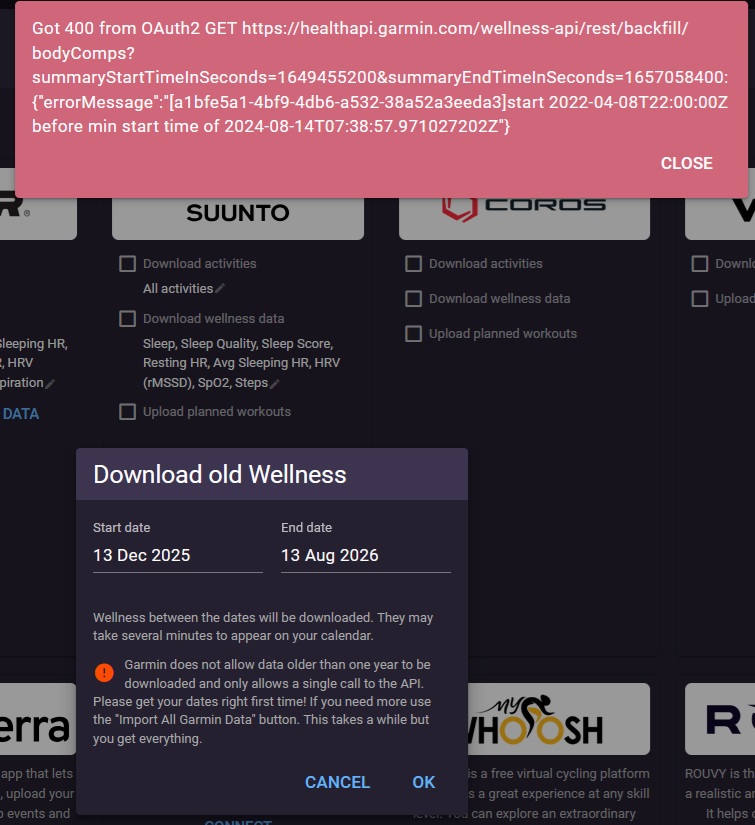
Task: Enable COROS Download activities checkbox
Action: (x=414, y=264)
